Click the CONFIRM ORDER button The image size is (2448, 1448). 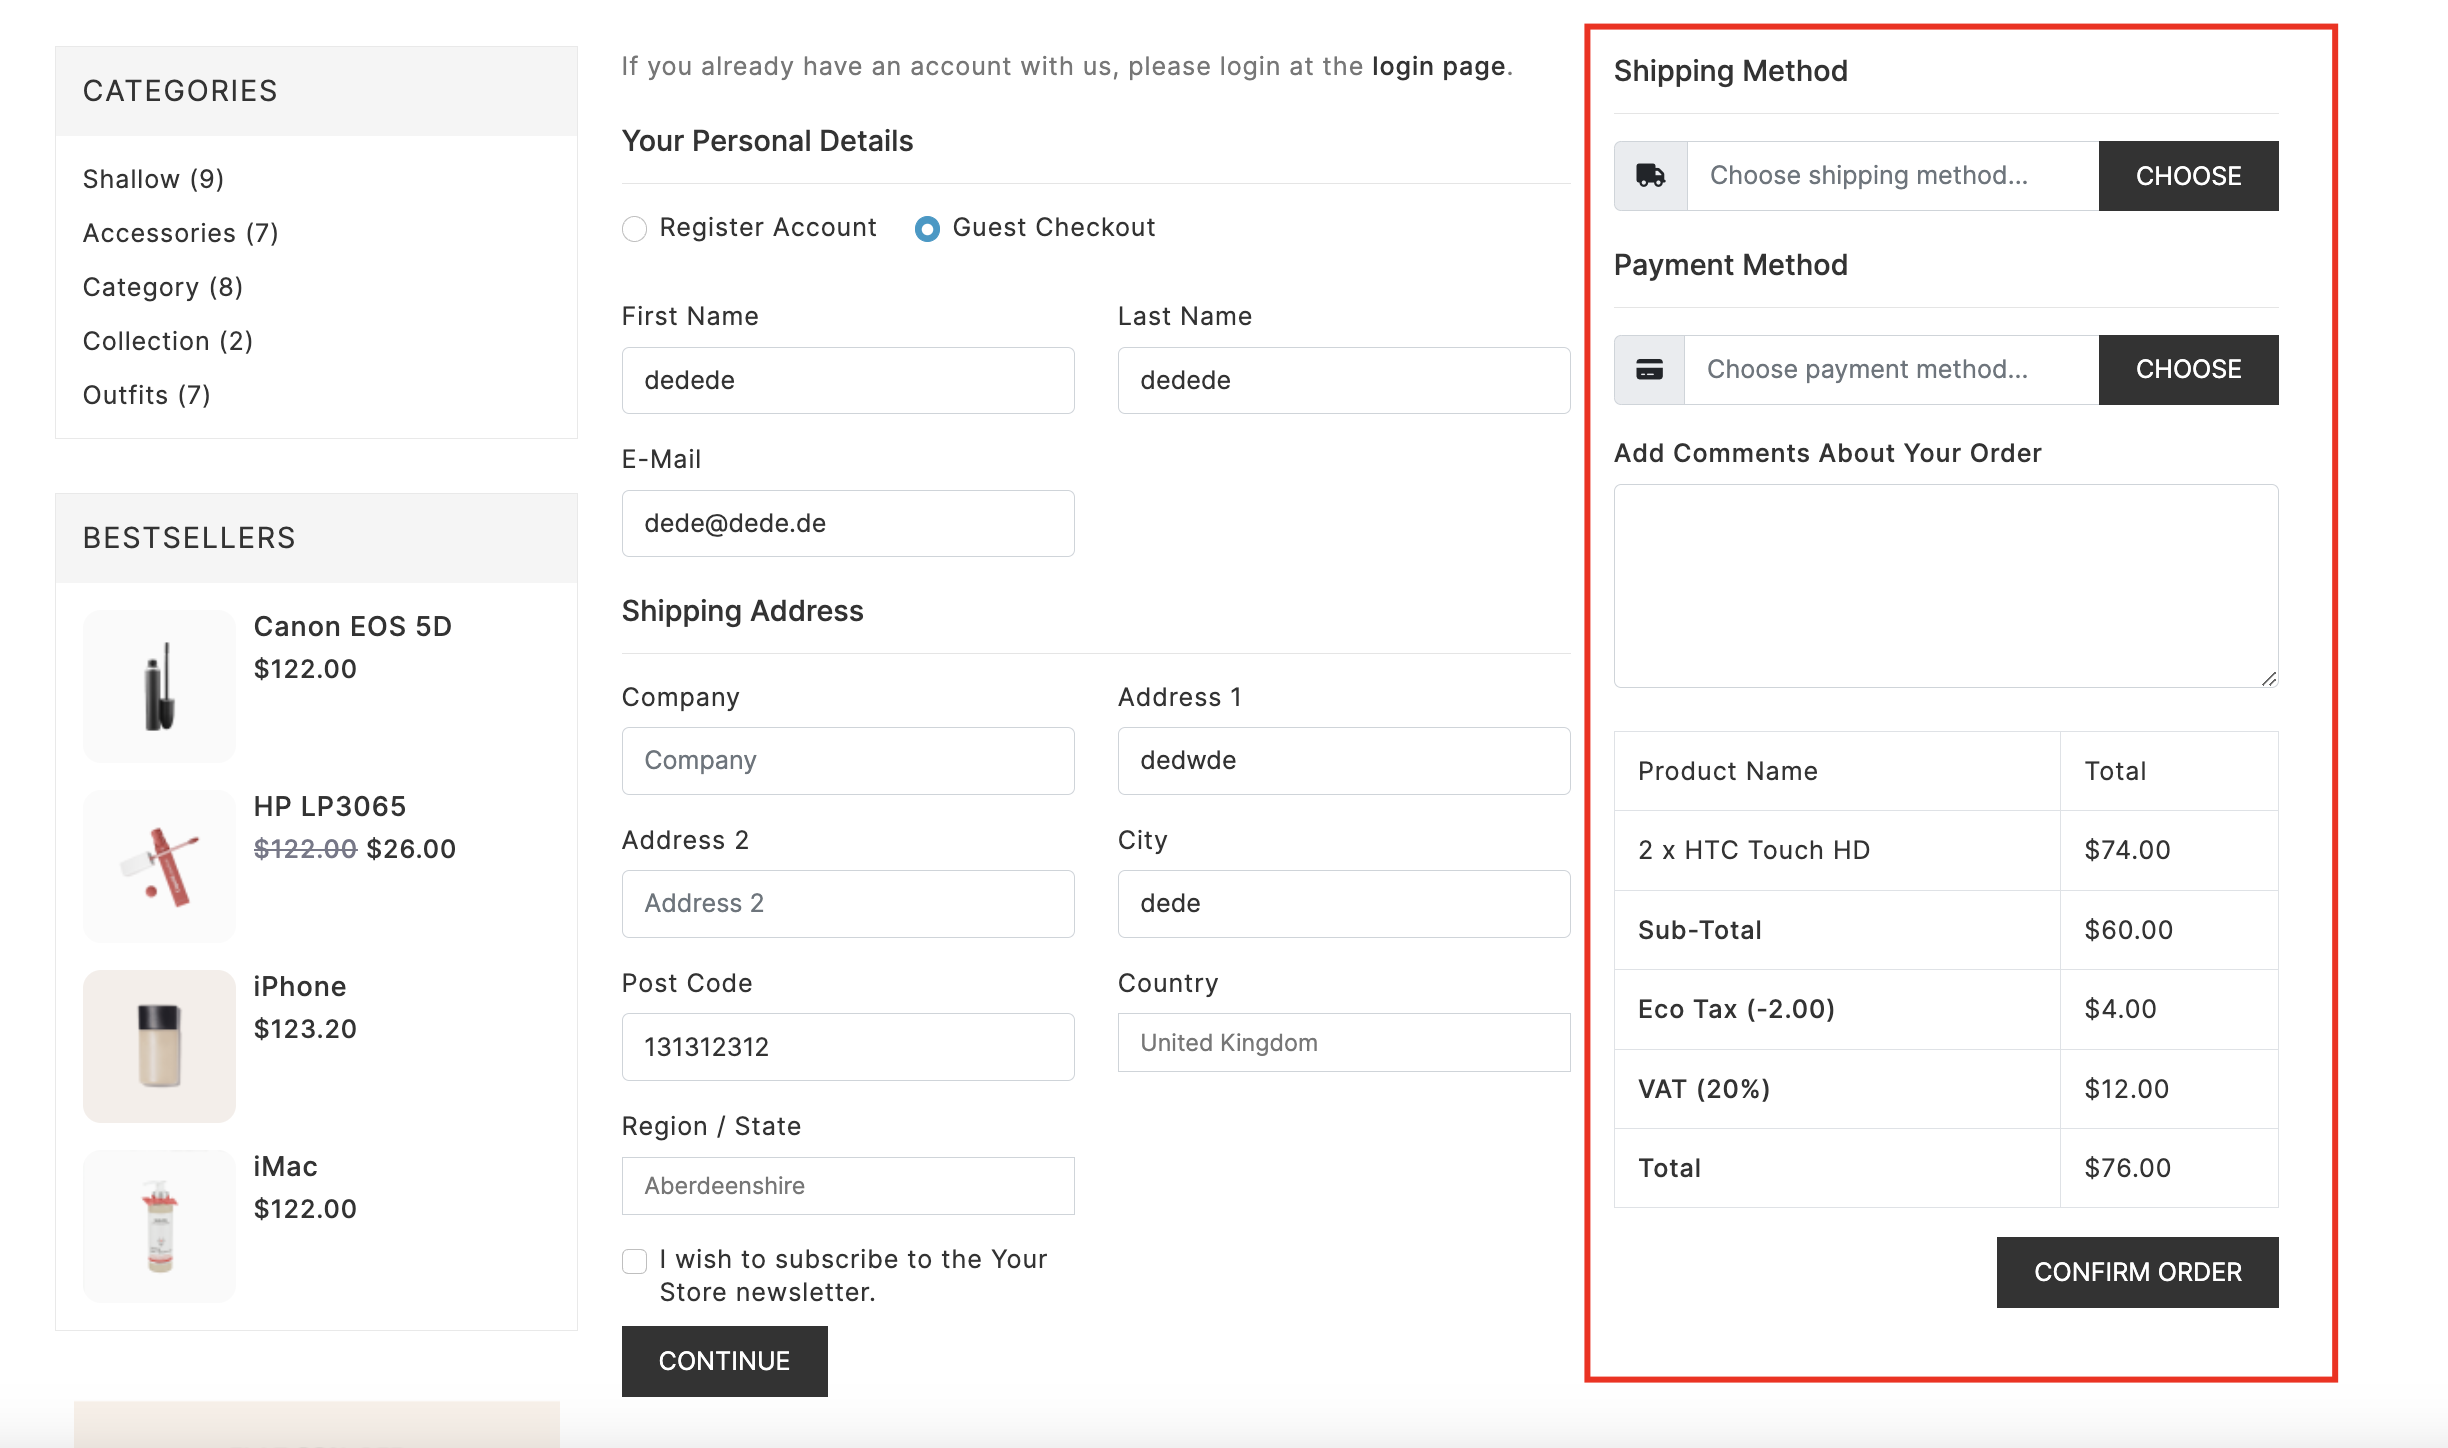(2137, 1272)
